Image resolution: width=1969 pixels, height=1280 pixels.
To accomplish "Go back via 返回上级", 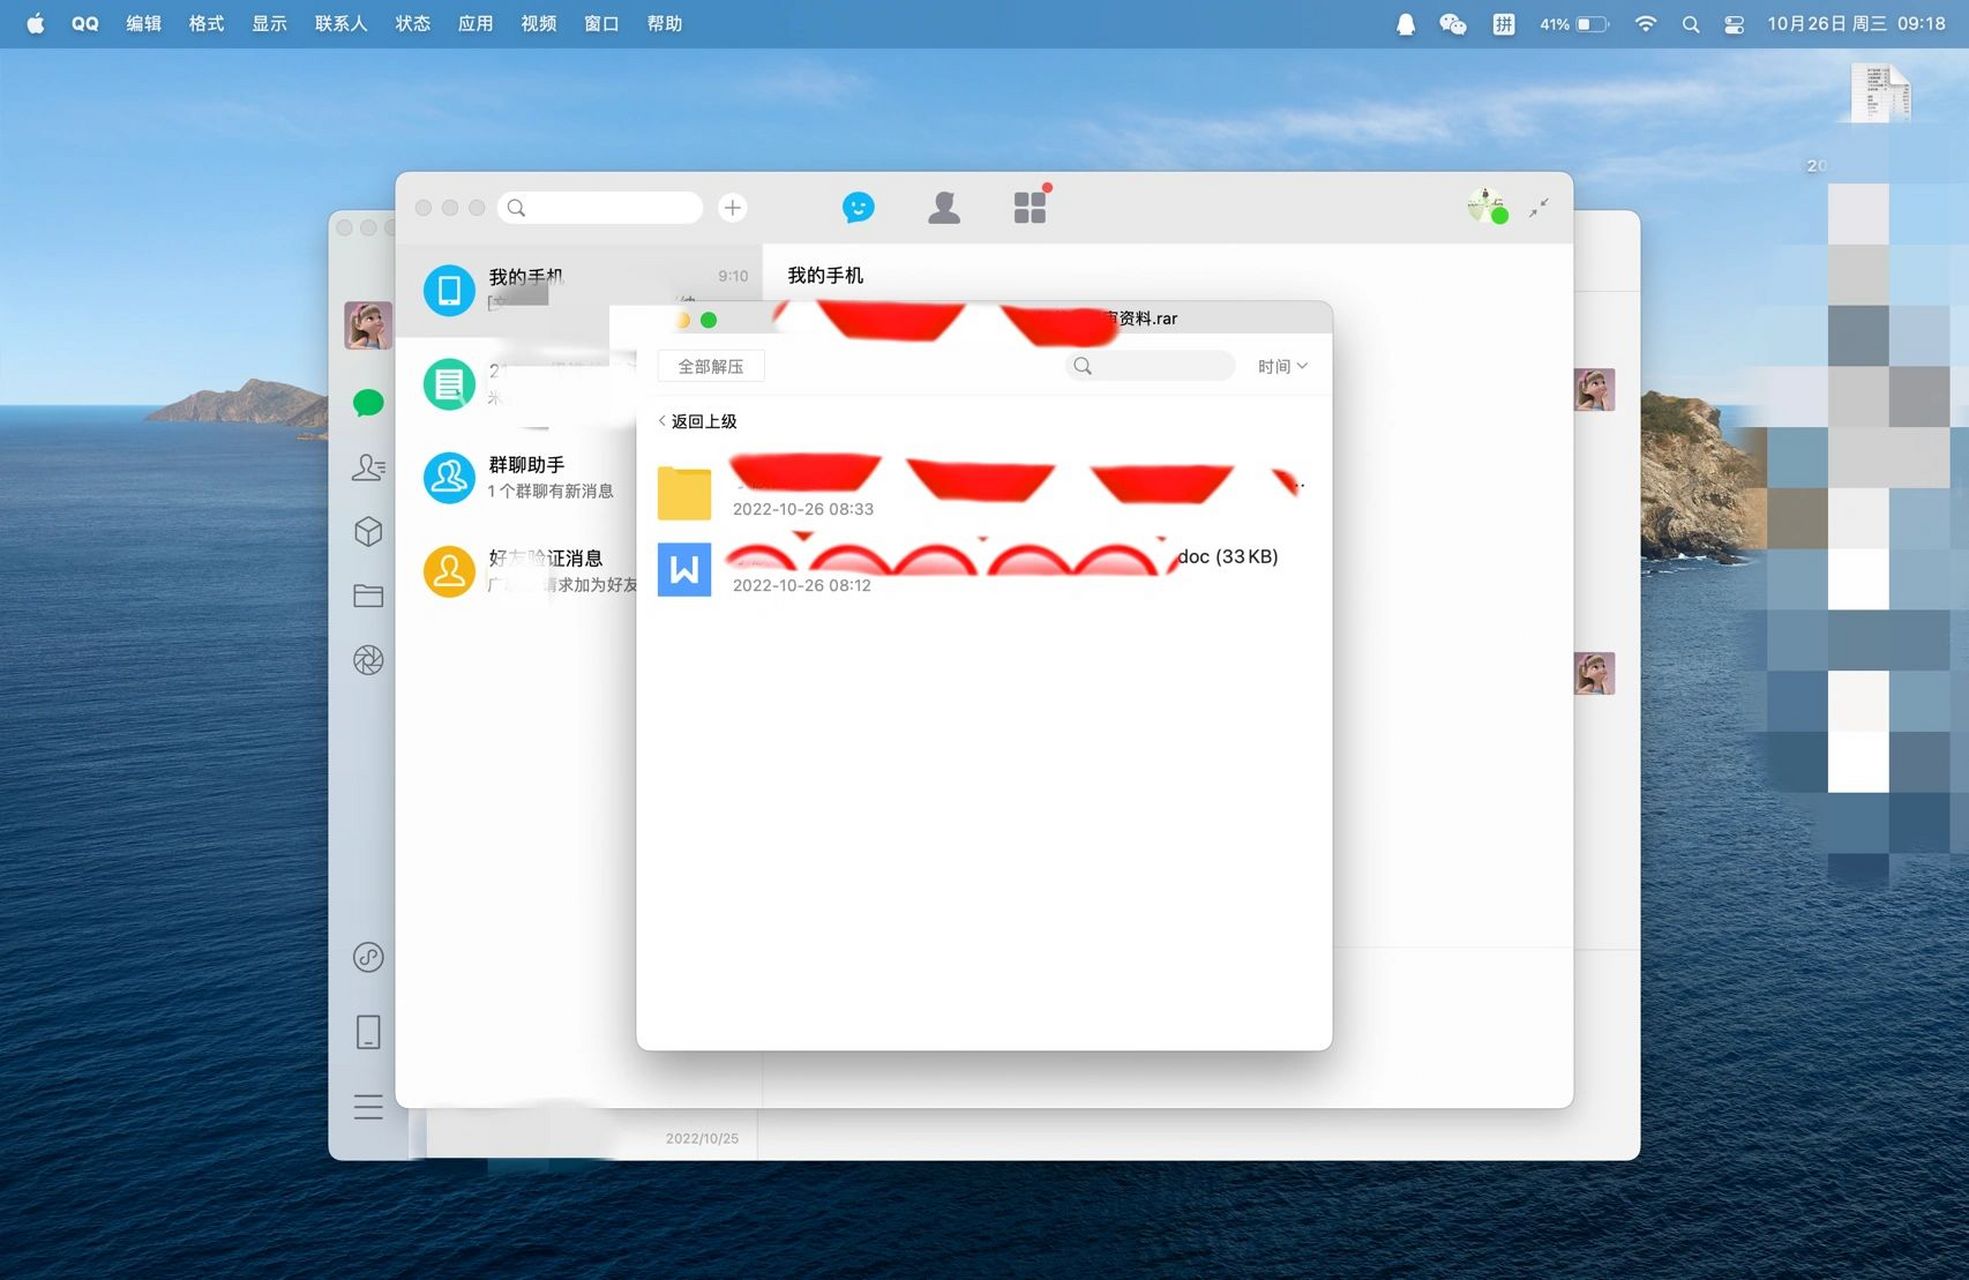I will tap(698, 421).
